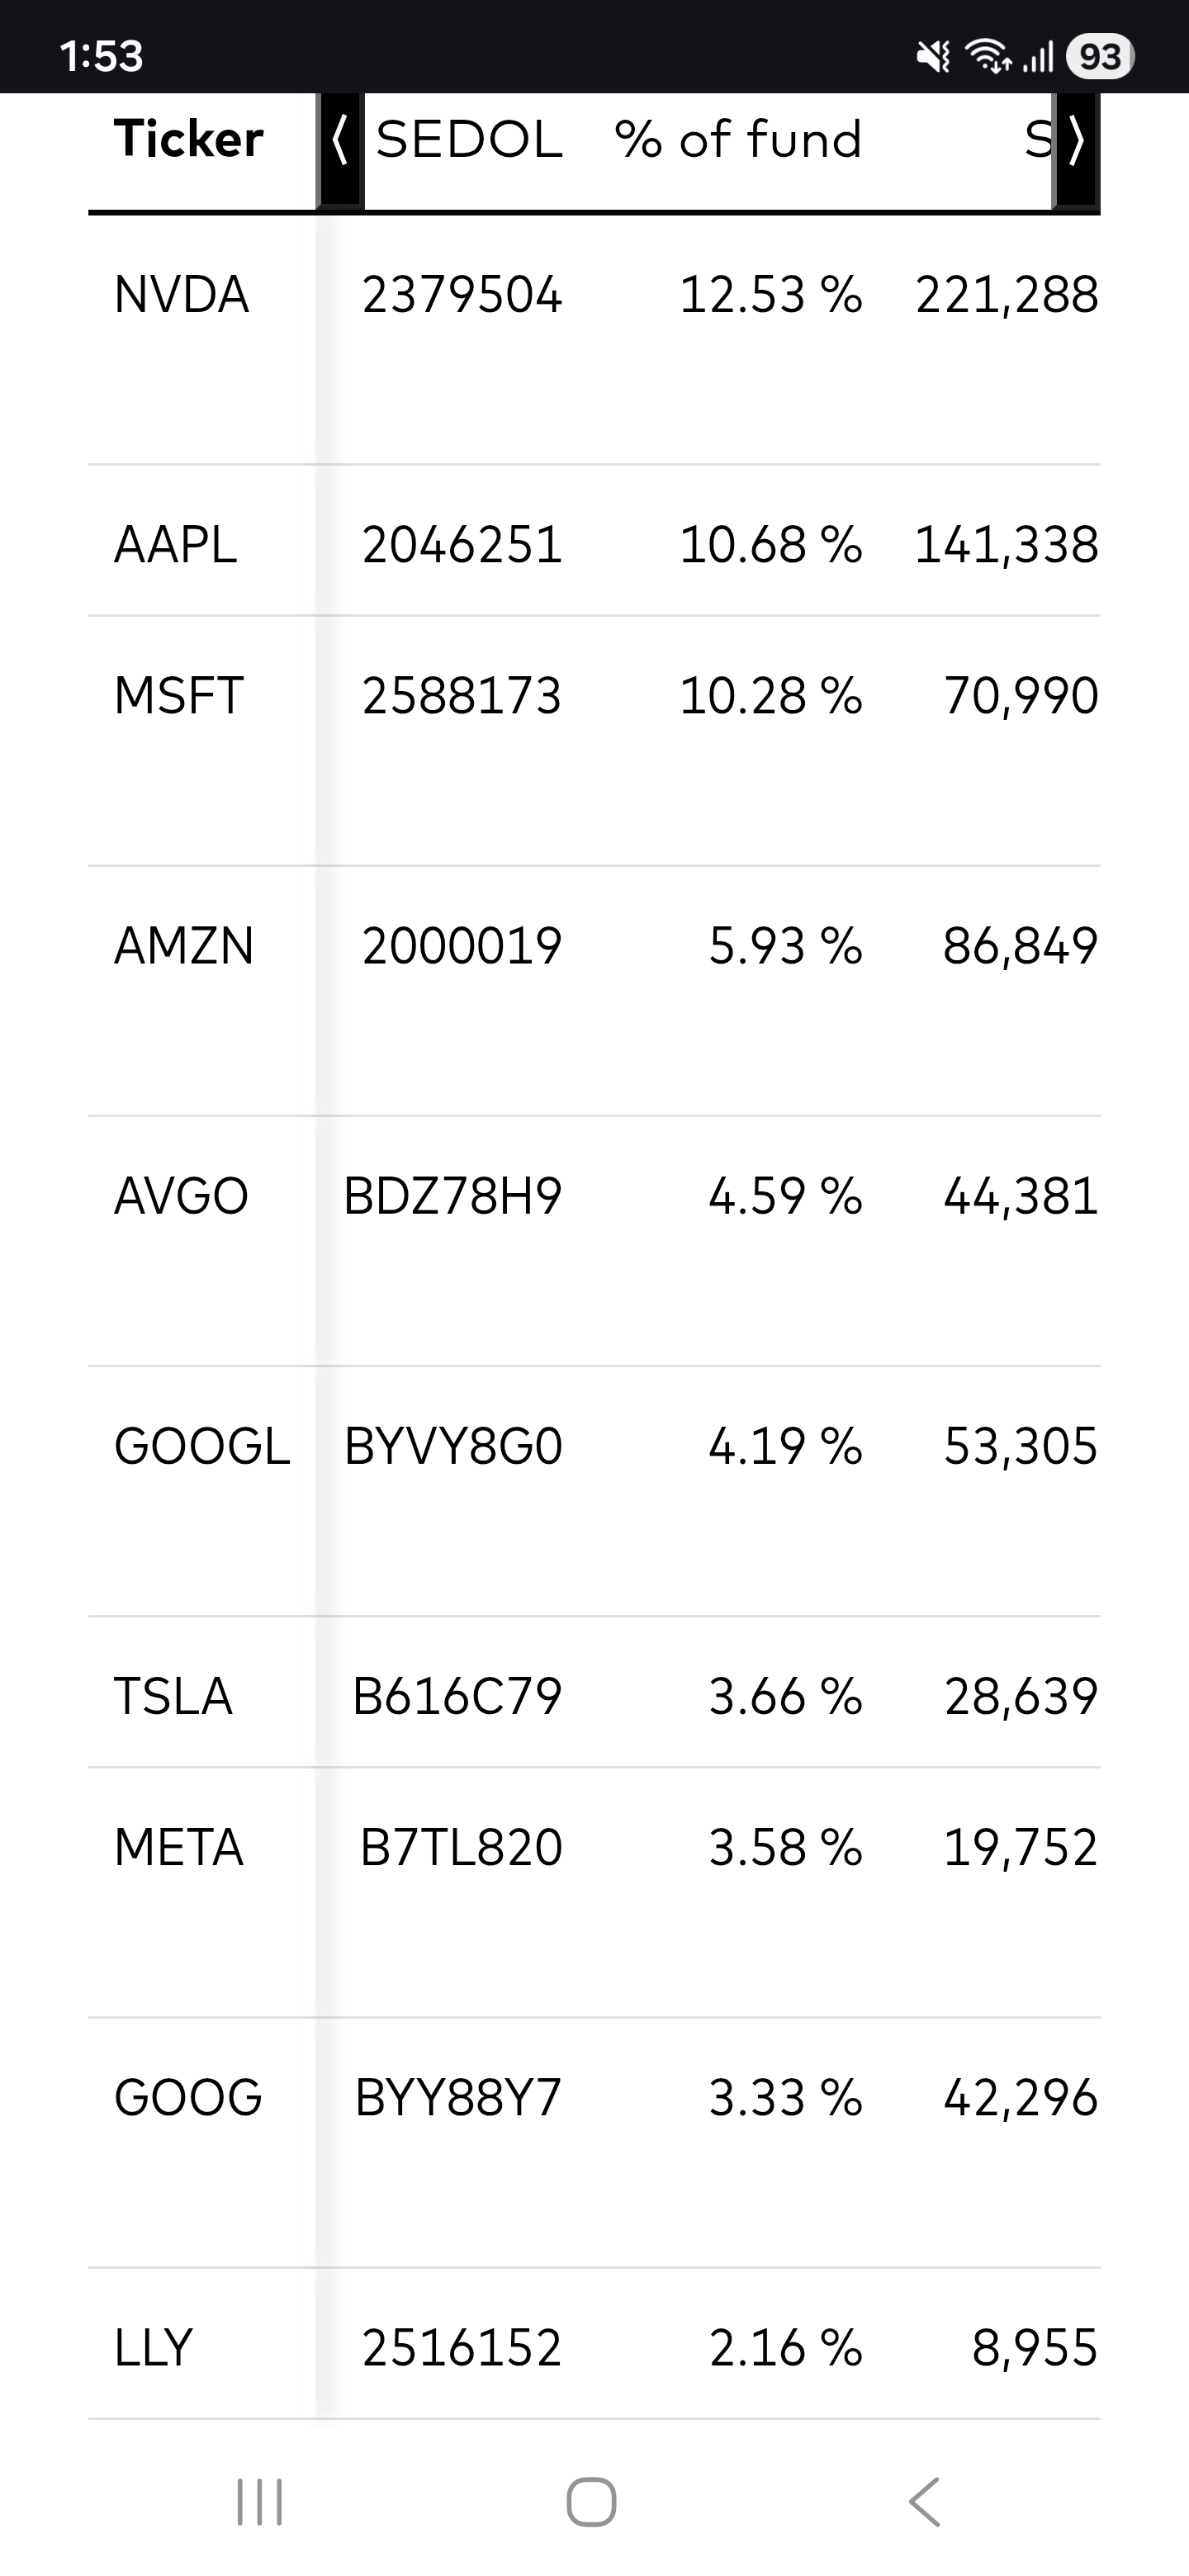Viewport: 1189px width, 2576px height.
Task: Tap the Android back button
Action: click(x=925, y=2501)
